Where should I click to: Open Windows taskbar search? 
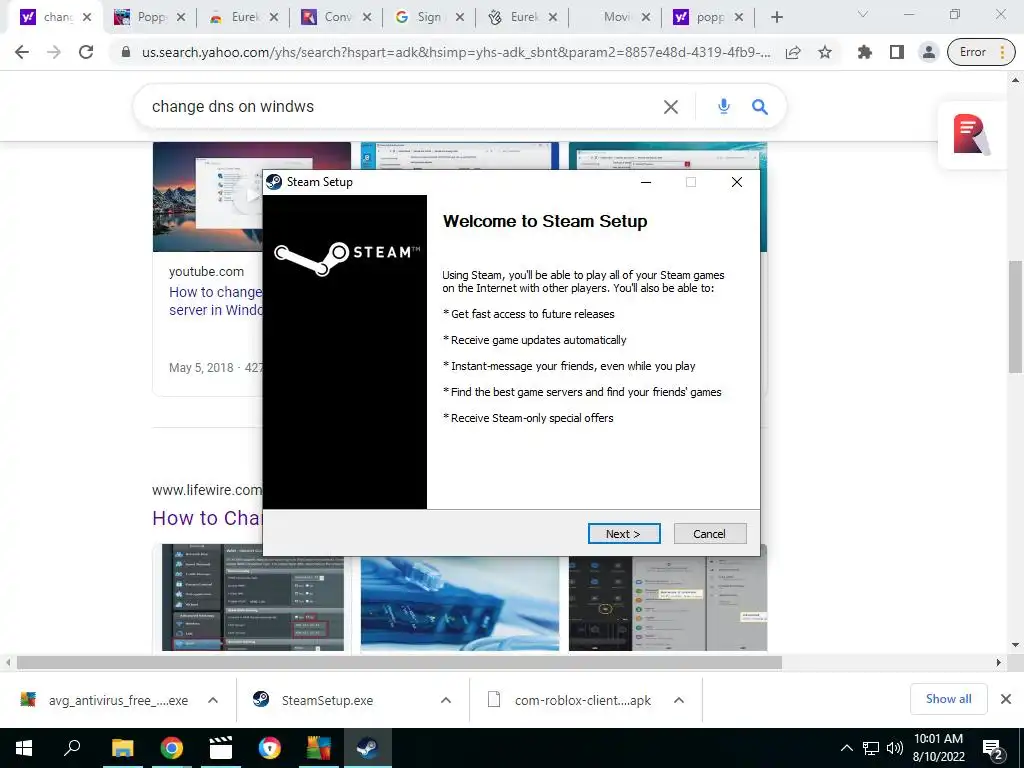coord(72,748)
